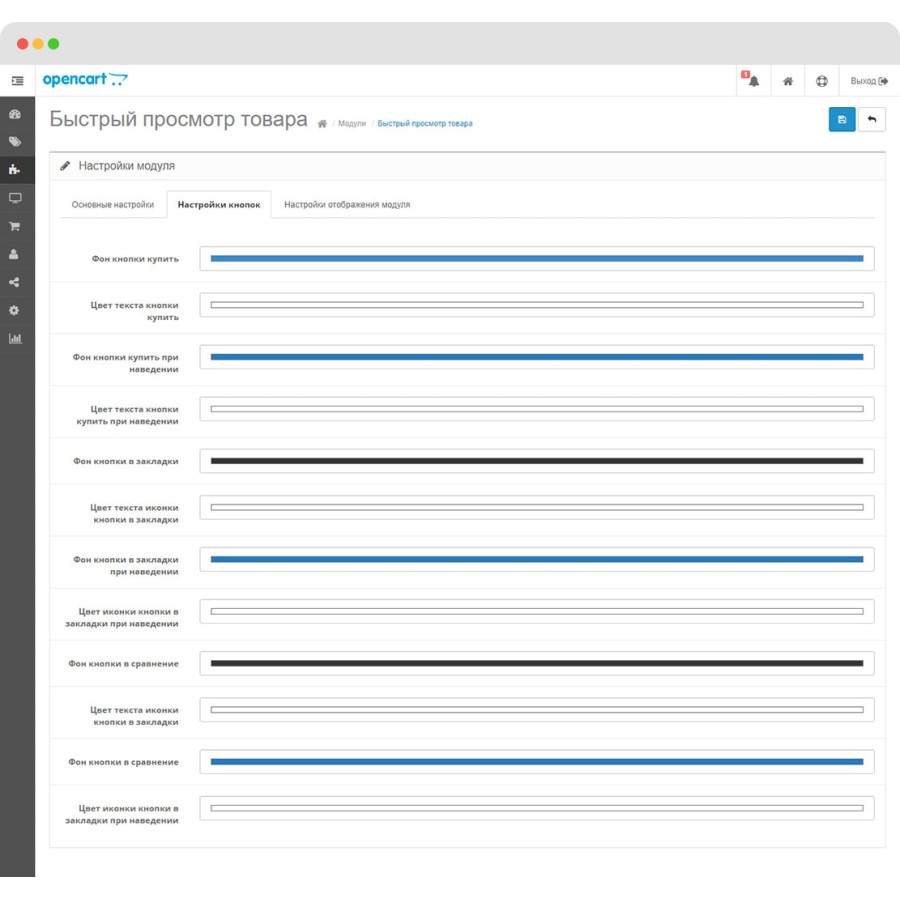Pick color for Цвет текста кнопки купить
The width and height of the screenshot is (900, 900).
click(537, 305)
